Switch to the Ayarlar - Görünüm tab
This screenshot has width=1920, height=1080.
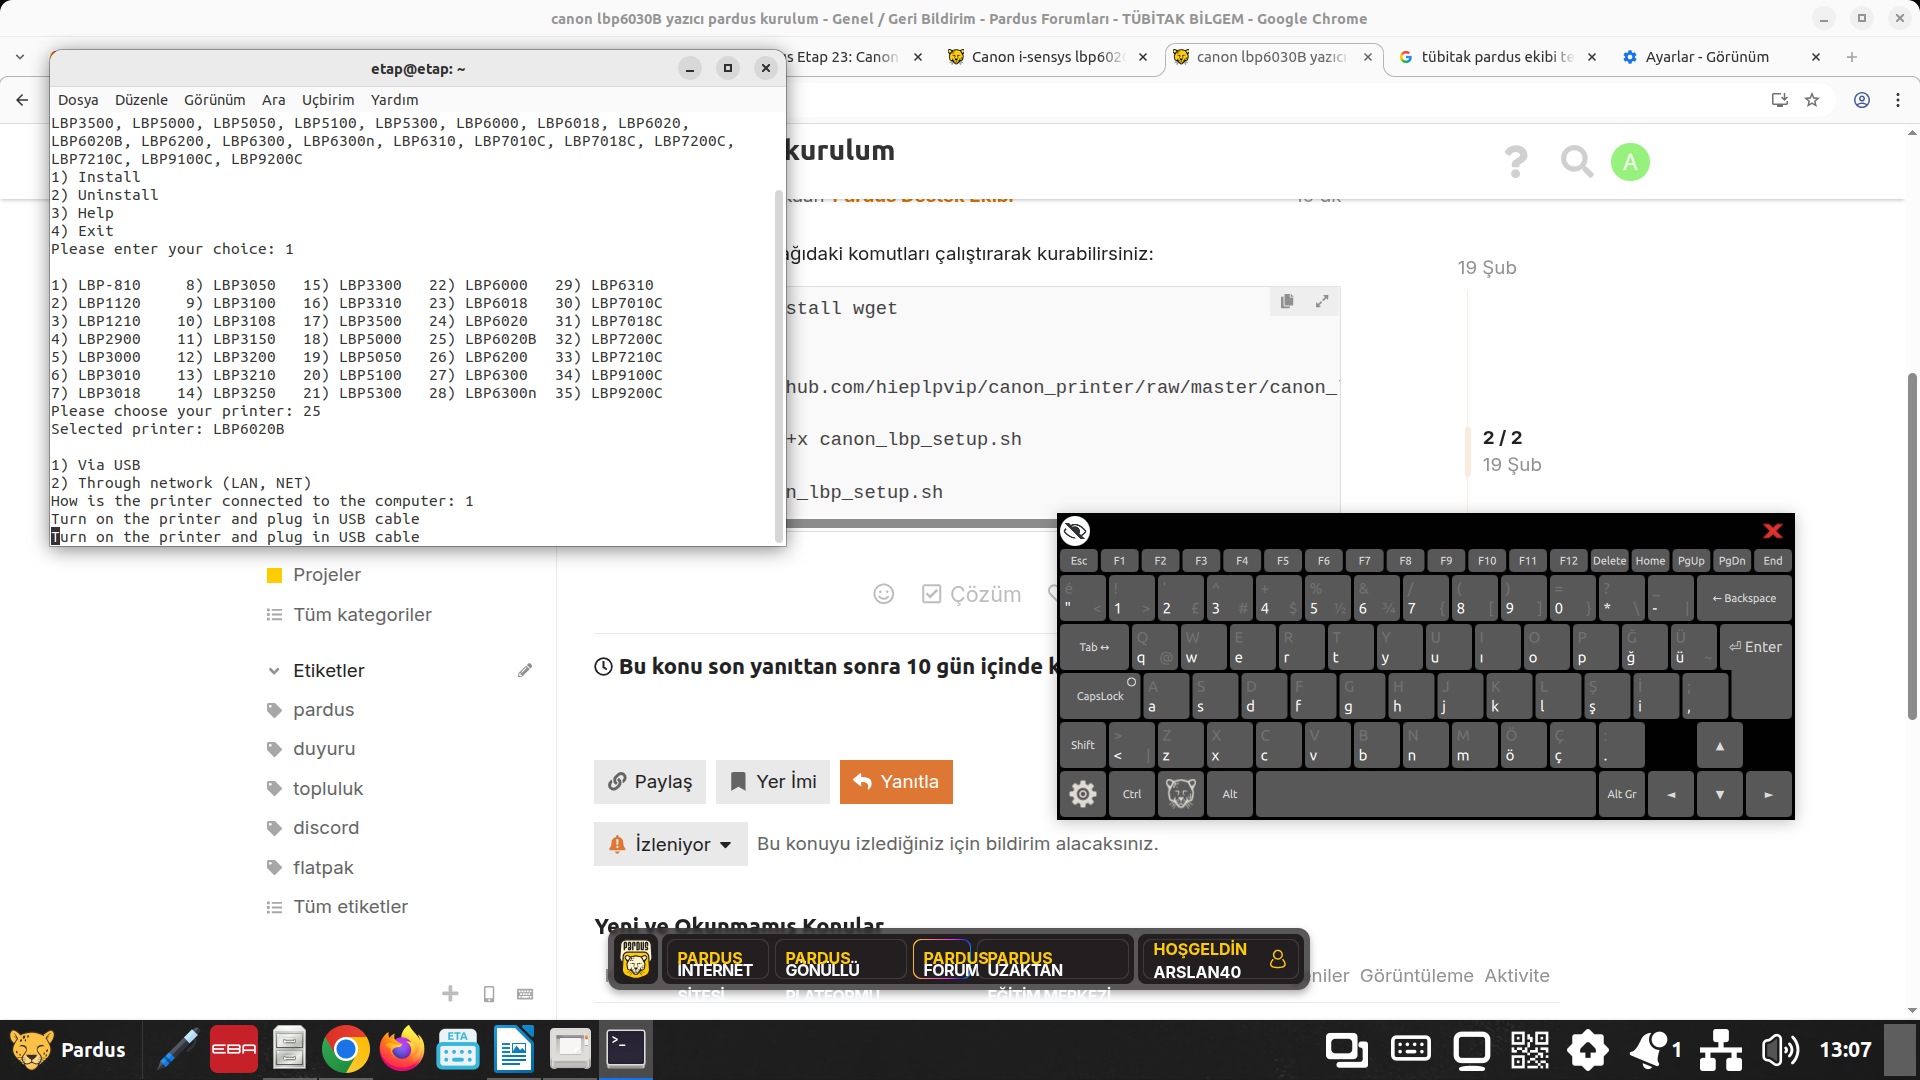[1706, 57]
